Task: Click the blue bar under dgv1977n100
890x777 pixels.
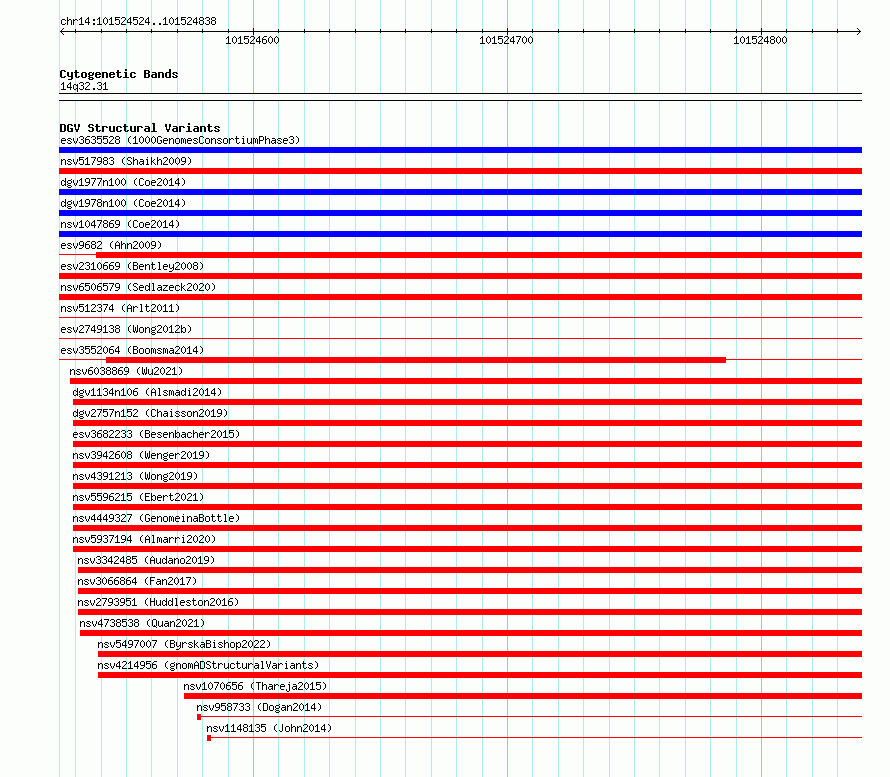Action: click(460, 192)
